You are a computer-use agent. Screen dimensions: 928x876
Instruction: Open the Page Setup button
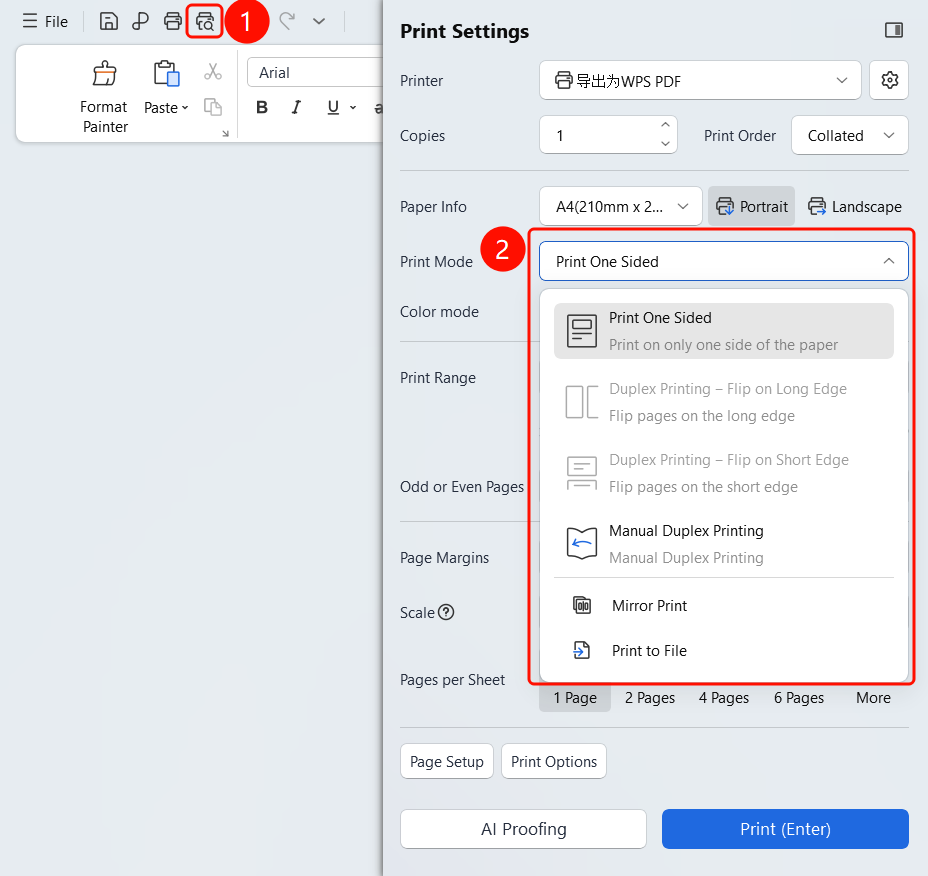click(x=447, y=761)
